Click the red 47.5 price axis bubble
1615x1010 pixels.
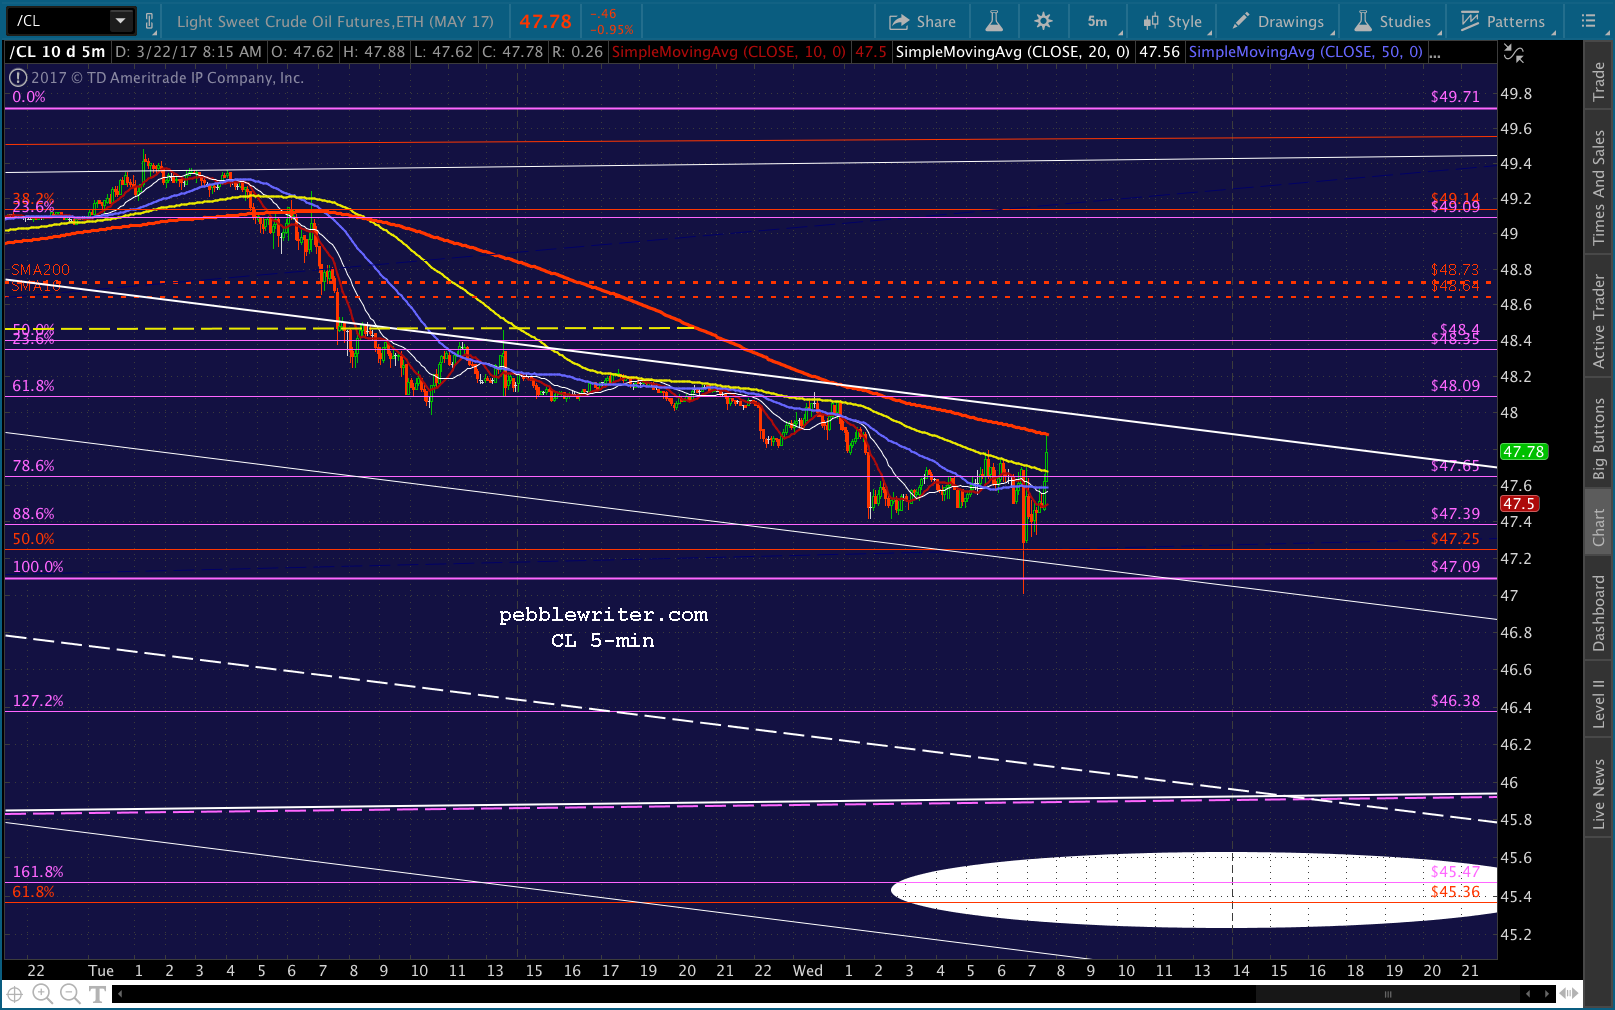[1519, 504]
